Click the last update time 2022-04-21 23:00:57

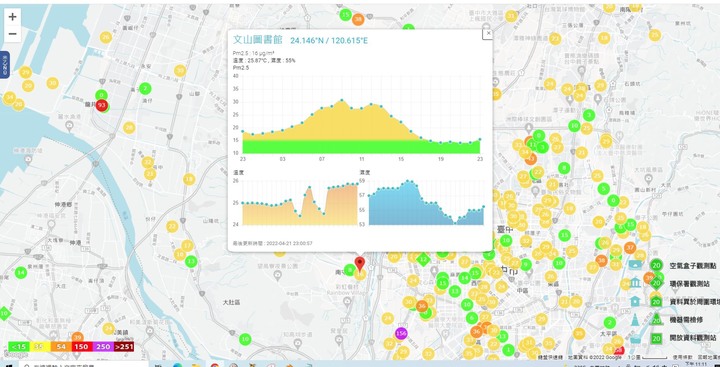click(x=273, y=243)
